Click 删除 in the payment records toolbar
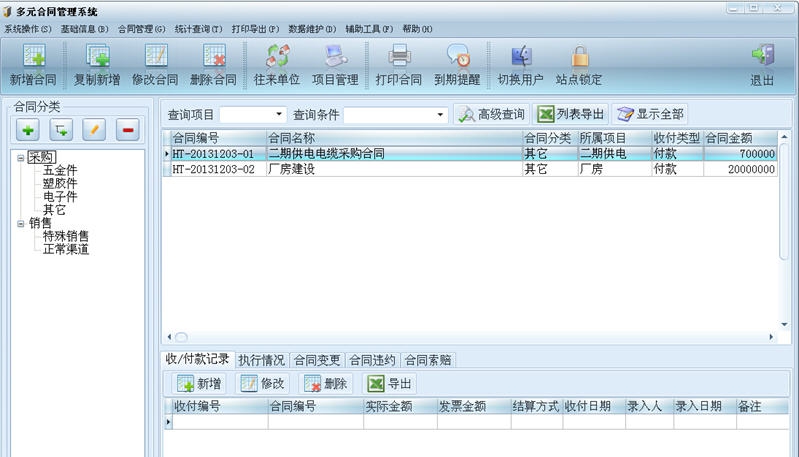The height and width of the screenshot is (457, 799). (x=326, y=384)
